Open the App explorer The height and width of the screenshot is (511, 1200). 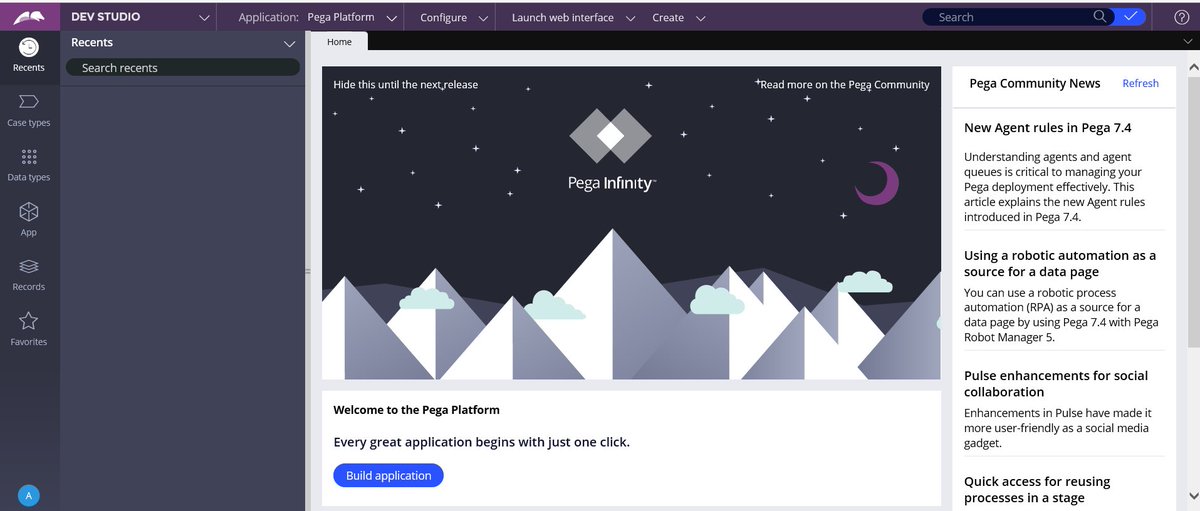pos(29,219)
